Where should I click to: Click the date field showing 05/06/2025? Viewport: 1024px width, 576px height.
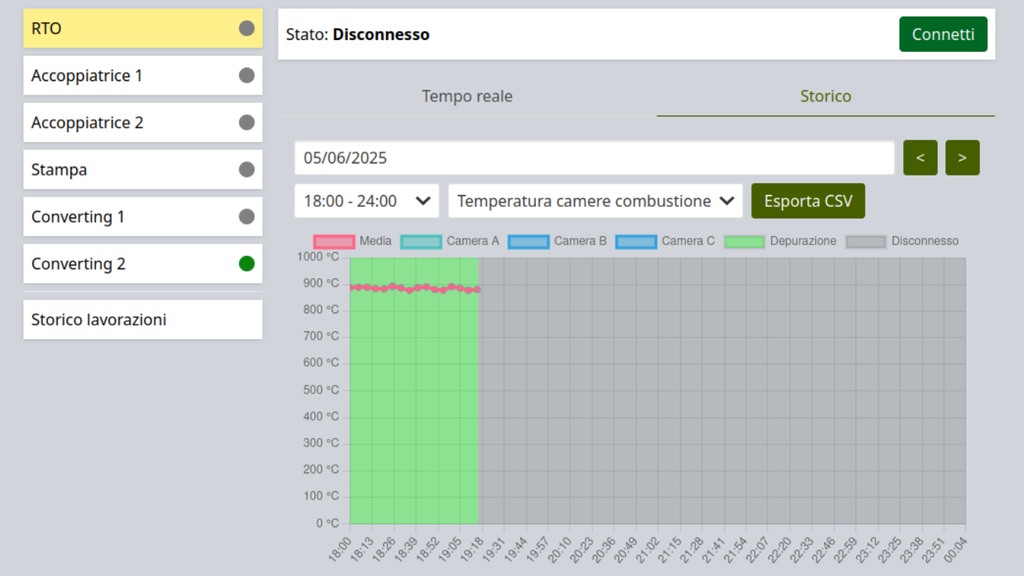pyautogui.click(x=594, y=158)
